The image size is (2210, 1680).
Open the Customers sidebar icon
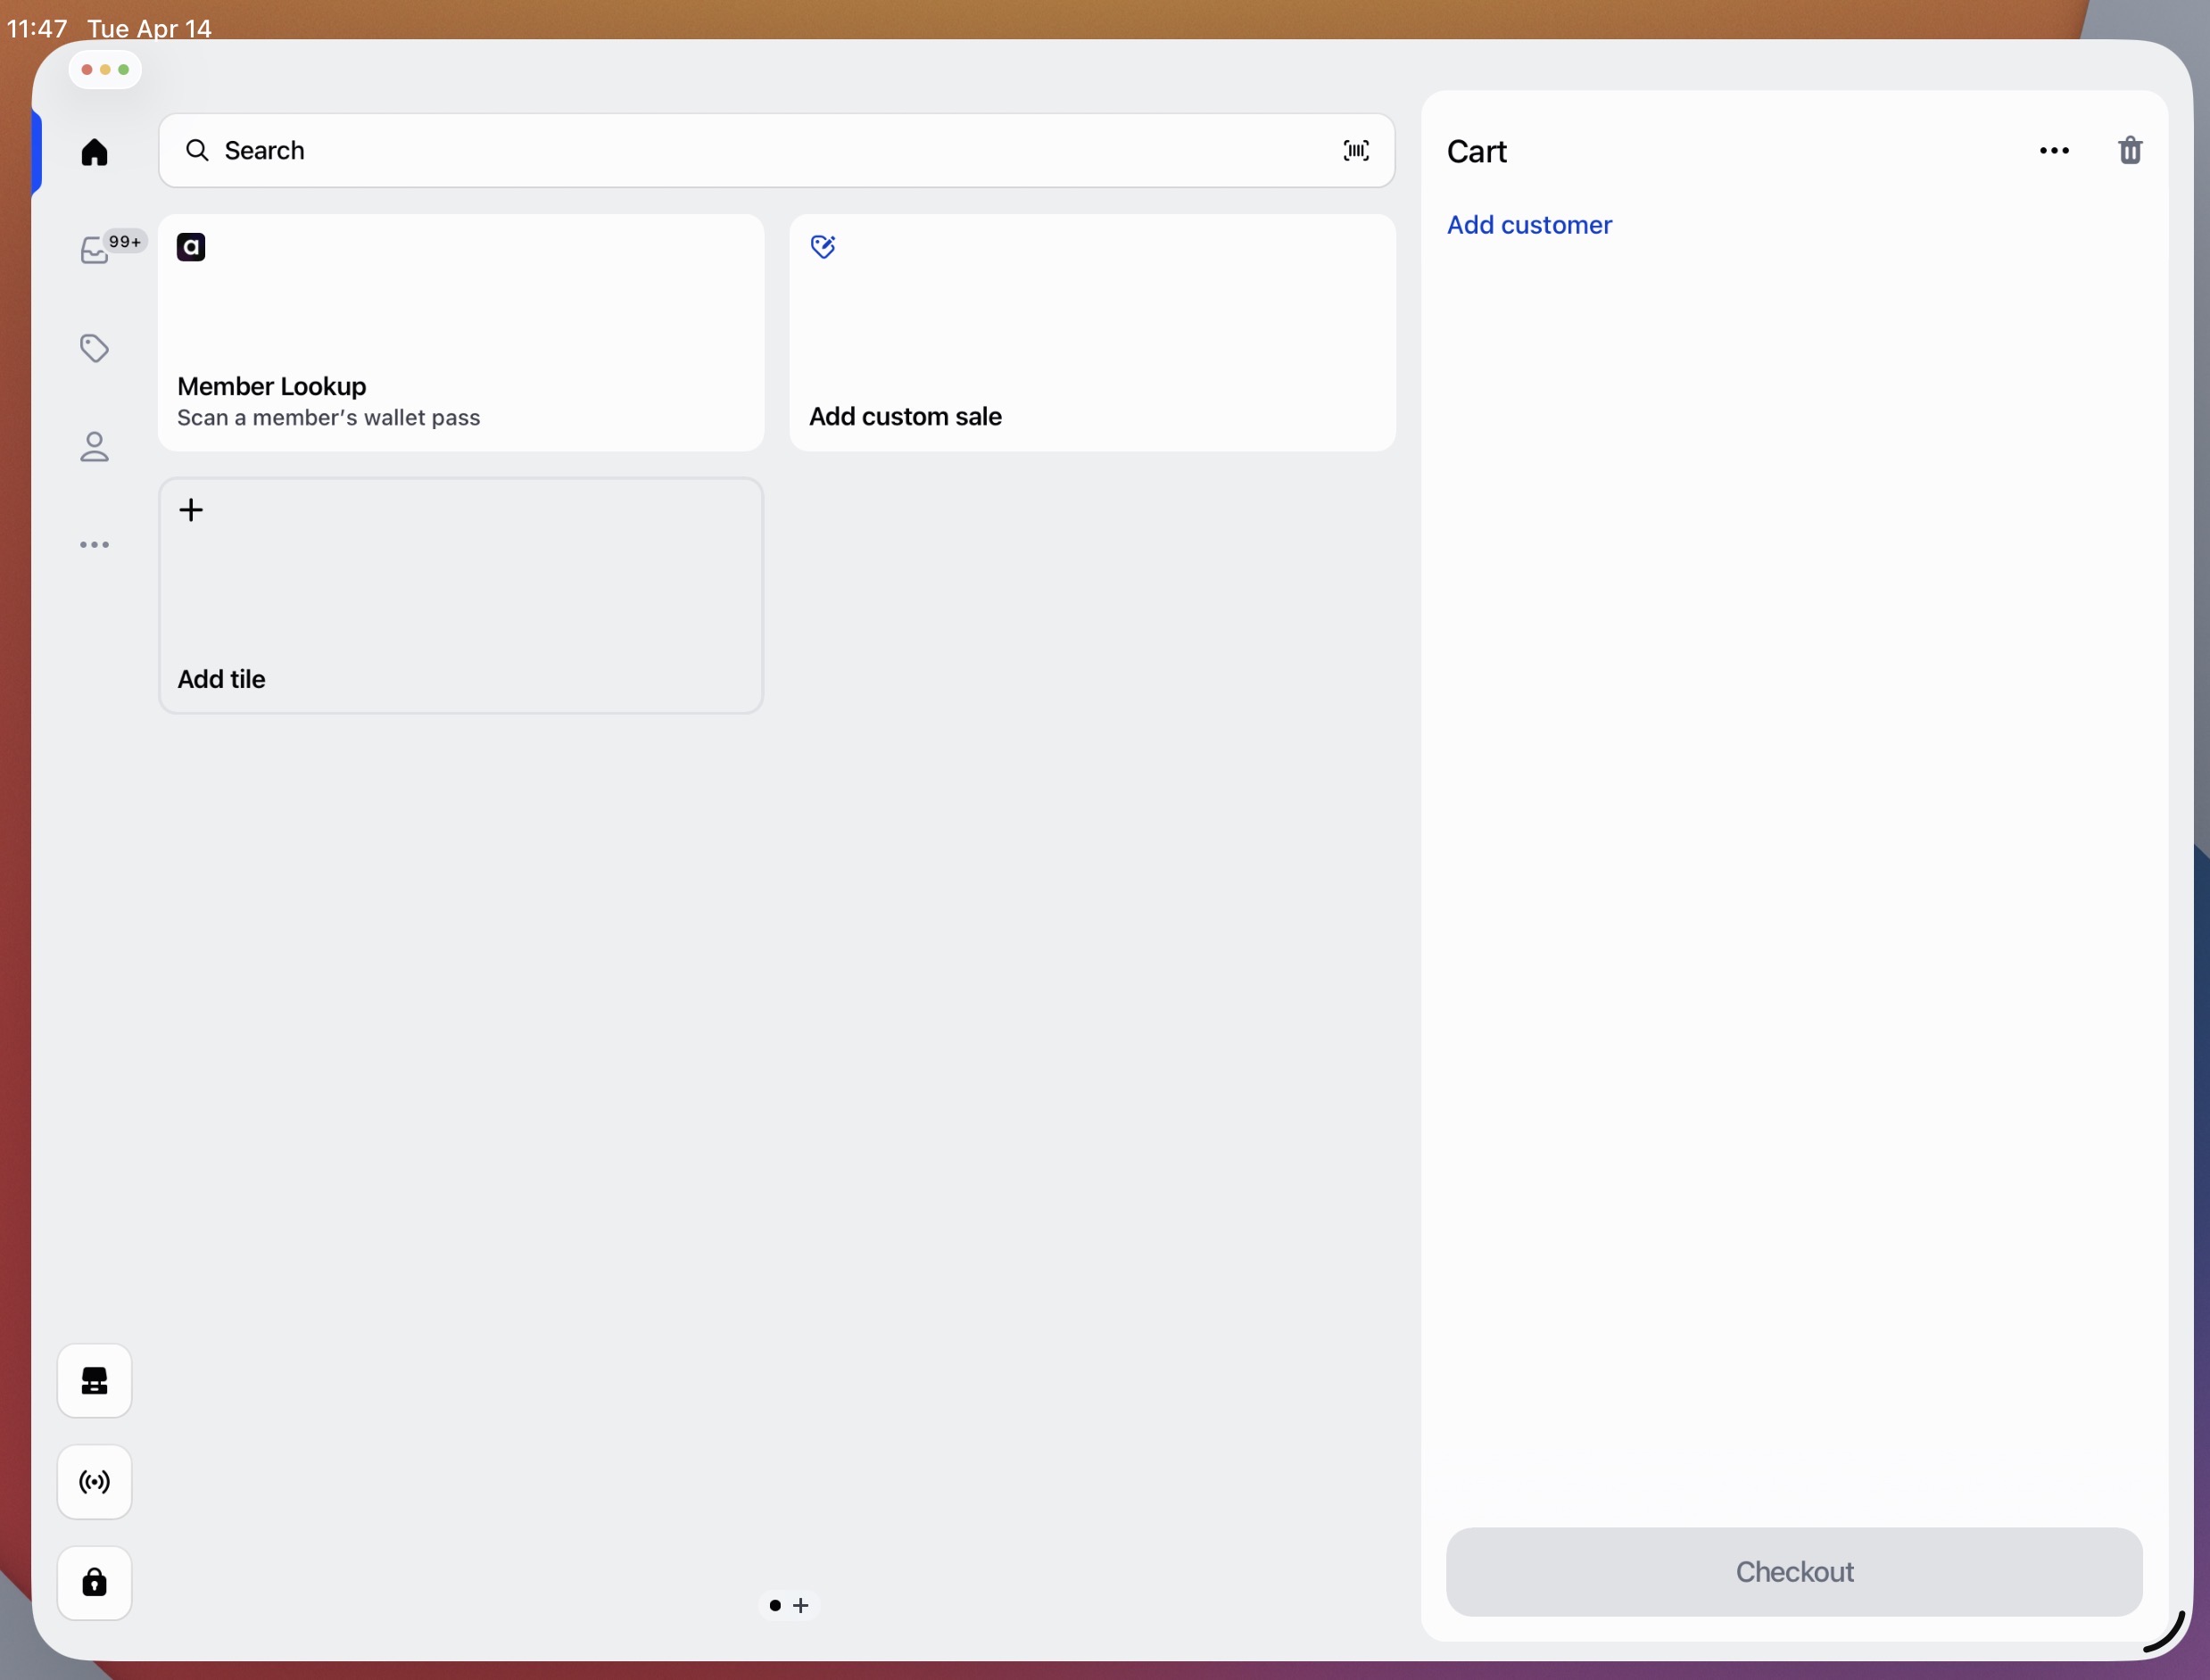pos(94,446)
